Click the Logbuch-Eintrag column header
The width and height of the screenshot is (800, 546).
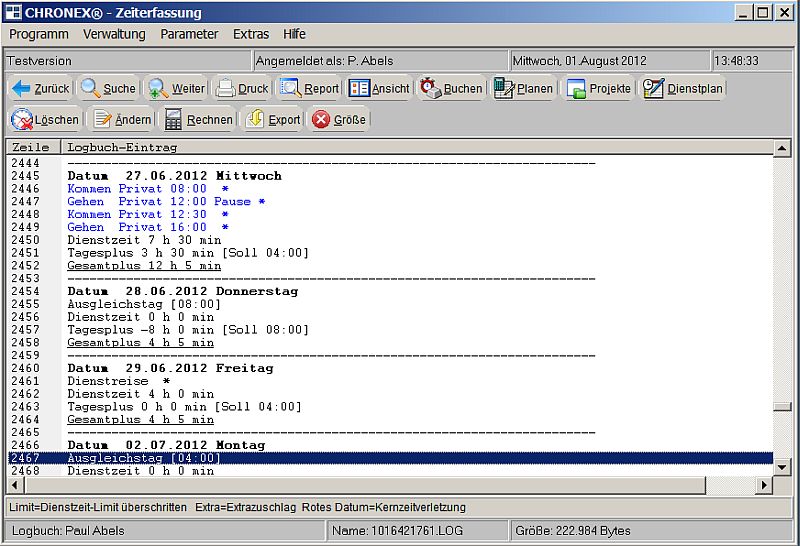pyautogui.click(x=417, y=147)
